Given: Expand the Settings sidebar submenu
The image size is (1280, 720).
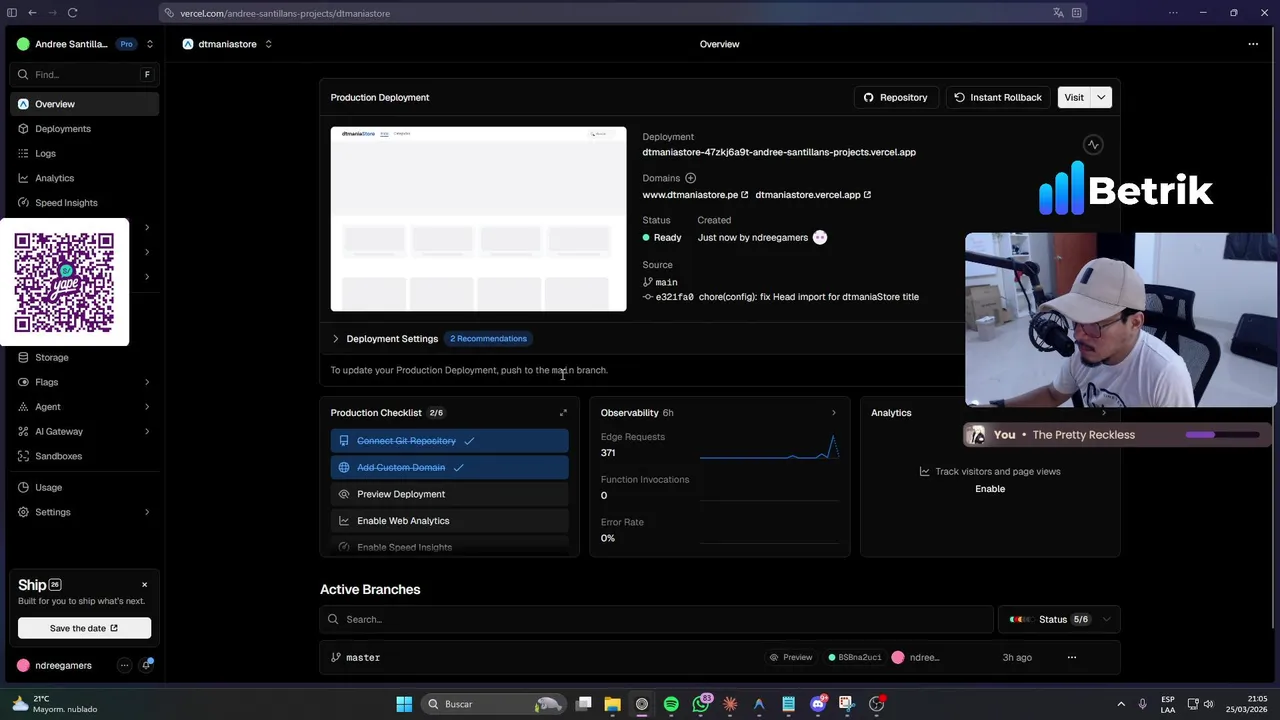Looking at the screenshot, I should click(x=147, y=512).
